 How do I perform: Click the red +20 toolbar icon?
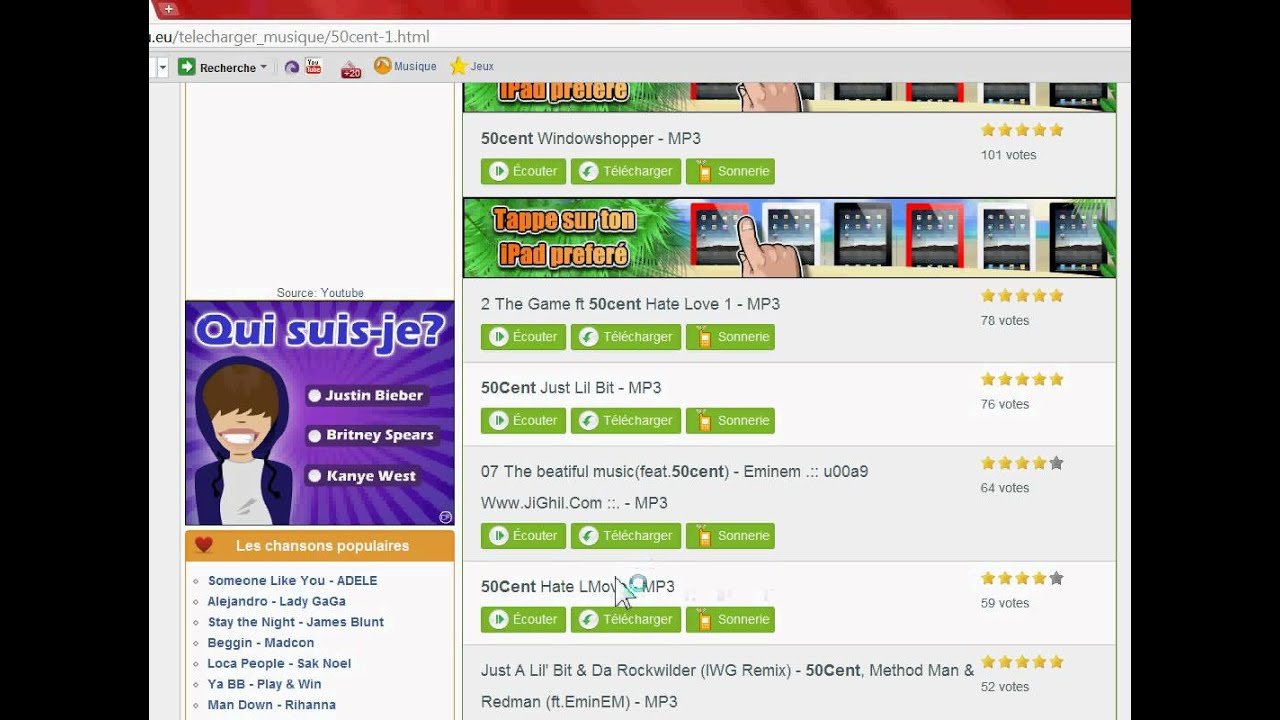pyautogui.click(x=351, y=68)
